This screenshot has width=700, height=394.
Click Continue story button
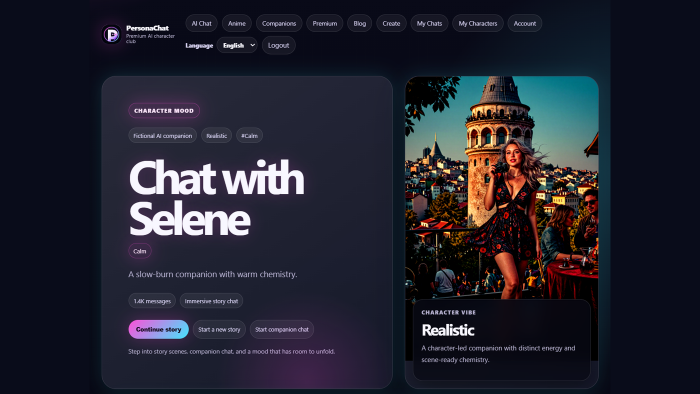click(x=158, y=329)
